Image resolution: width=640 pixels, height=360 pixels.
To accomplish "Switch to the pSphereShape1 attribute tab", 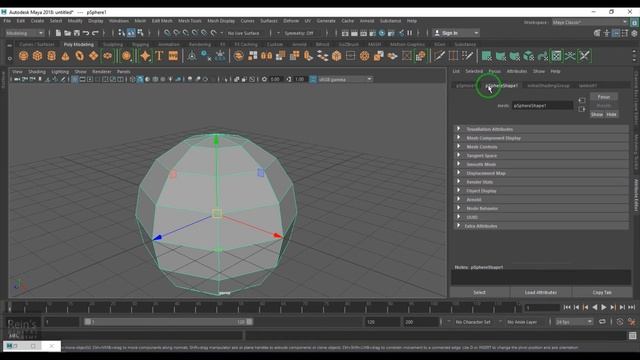I will (x=502, y=86).
